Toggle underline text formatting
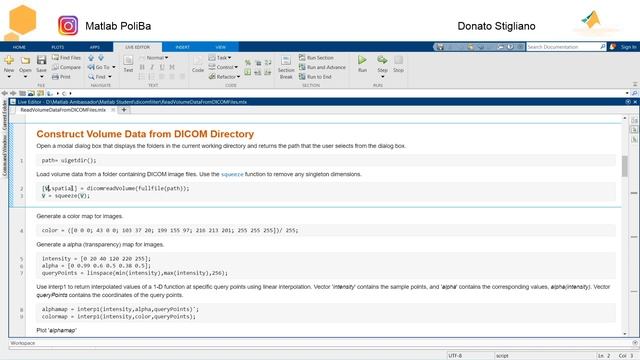 click(x=162, y=67)
